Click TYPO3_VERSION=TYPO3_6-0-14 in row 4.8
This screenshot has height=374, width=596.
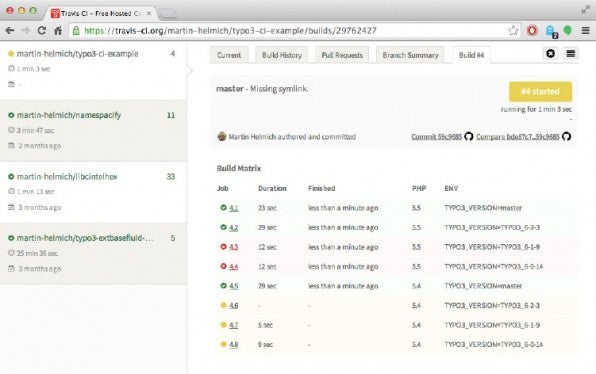[493, 344]
